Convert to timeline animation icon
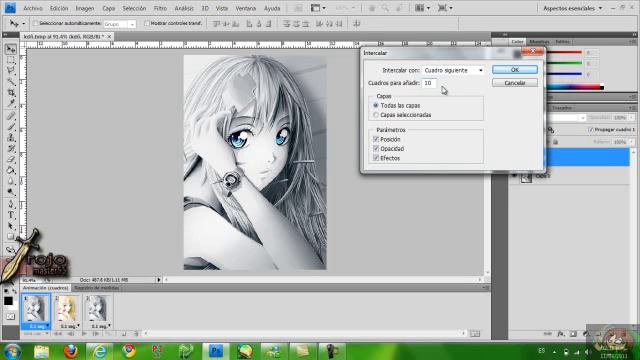The height and width of the screenshot is (360, 640). click(x=475, y=334)
